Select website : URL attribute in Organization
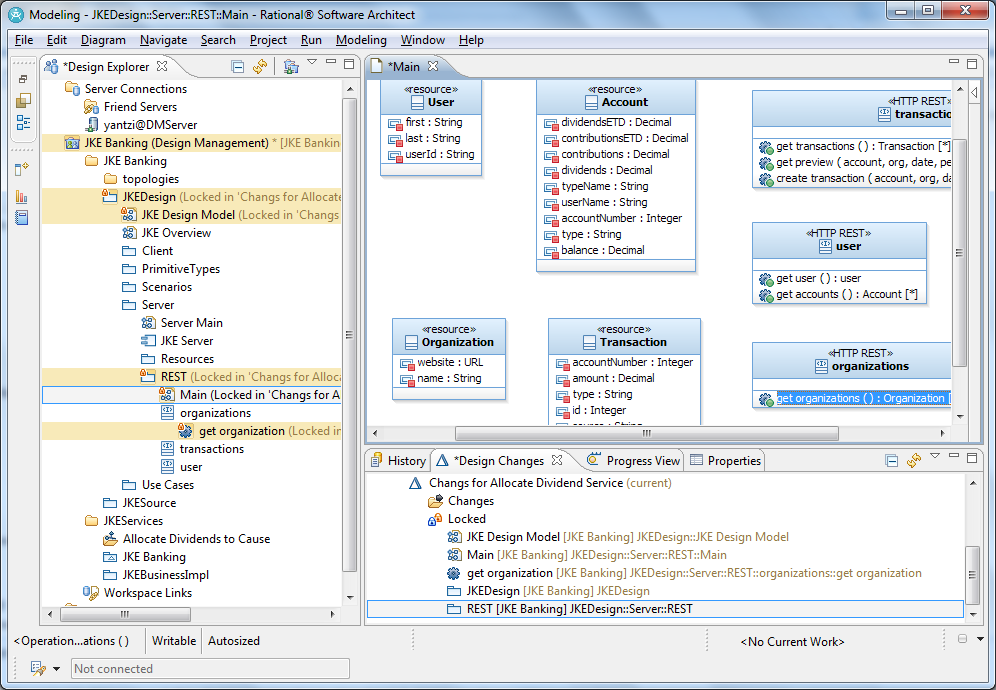 point(450,362)
